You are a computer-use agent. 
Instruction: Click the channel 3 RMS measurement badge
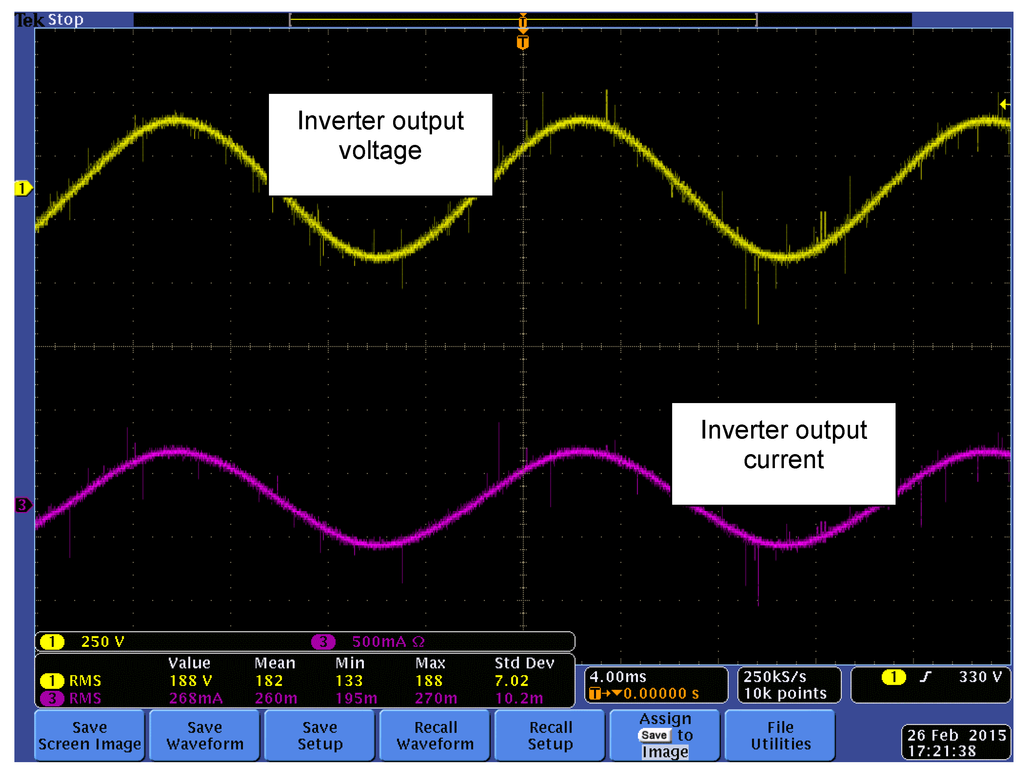point(52,699)
